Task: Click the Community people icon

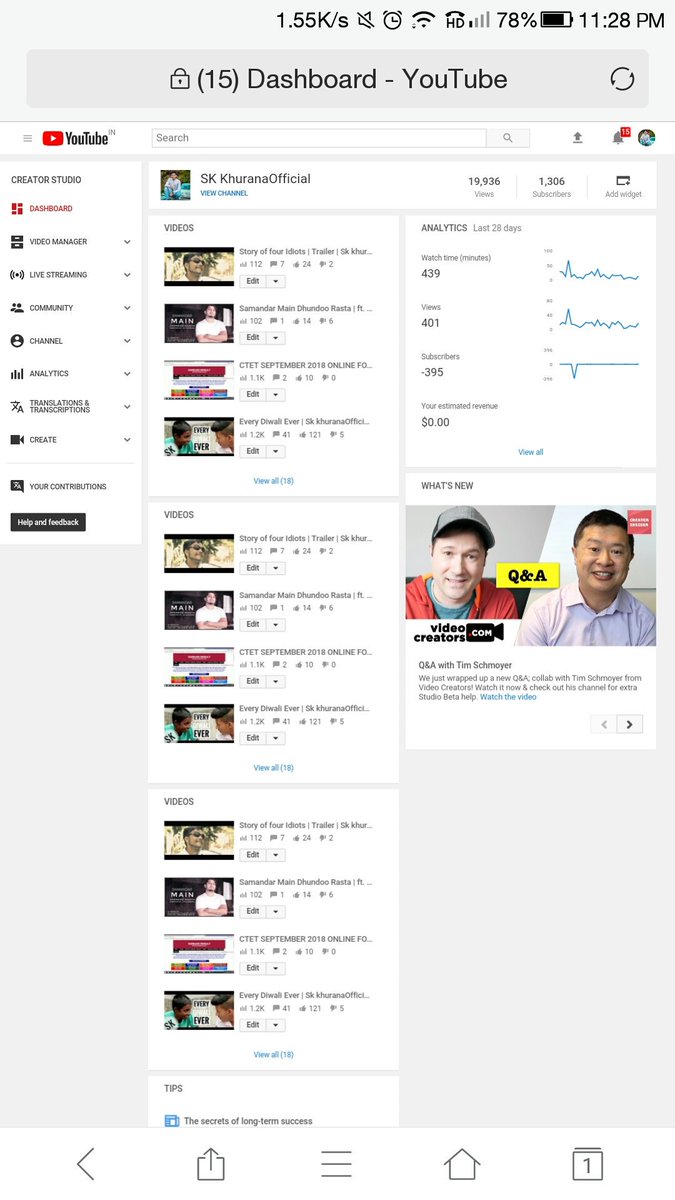Action: 17,308
